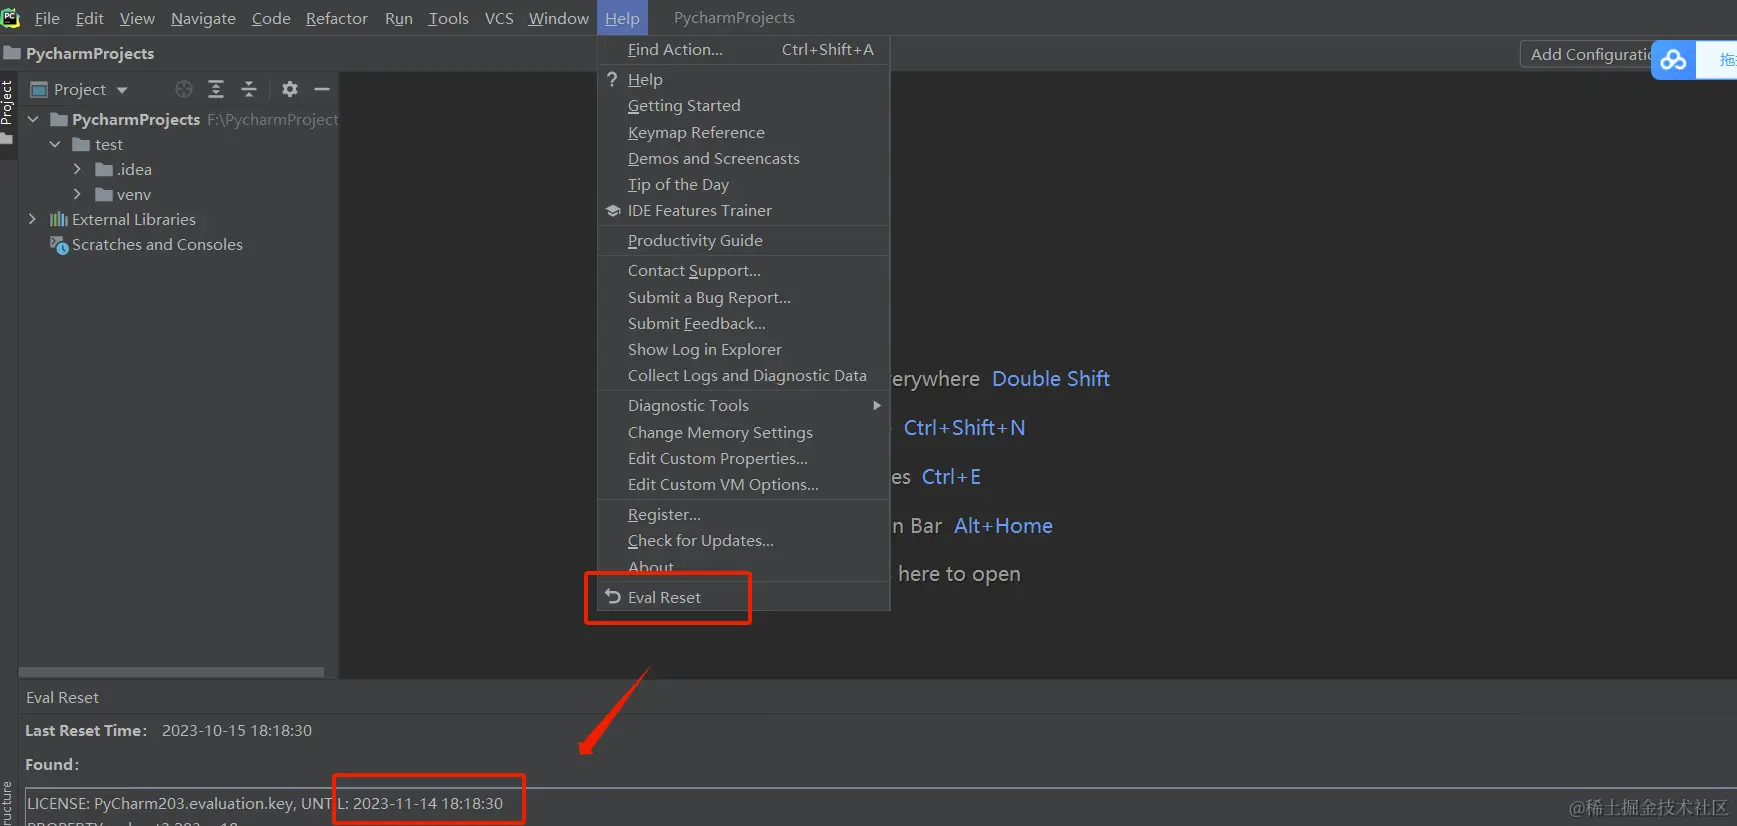Click the test folder icon
The image size is (1737, 826).
pos(82,144)
